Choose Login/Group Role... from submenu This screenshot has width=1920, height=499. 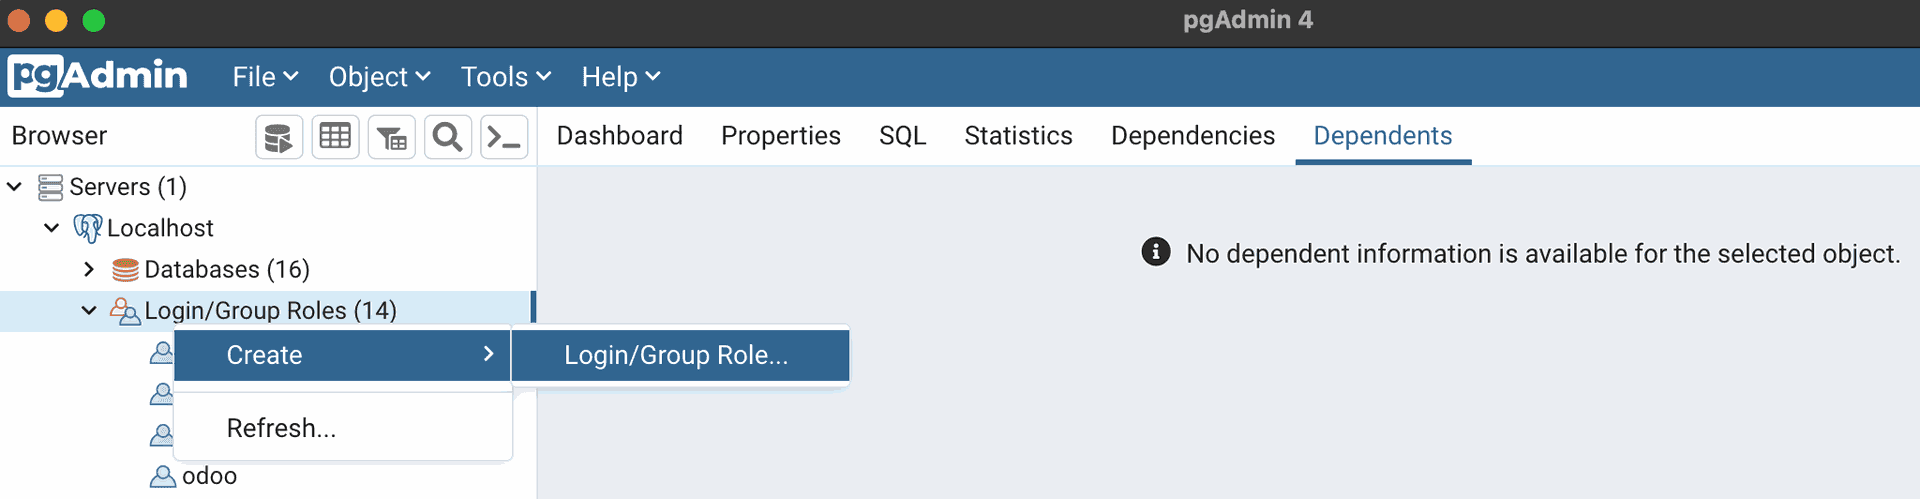[x=677, y=355]
